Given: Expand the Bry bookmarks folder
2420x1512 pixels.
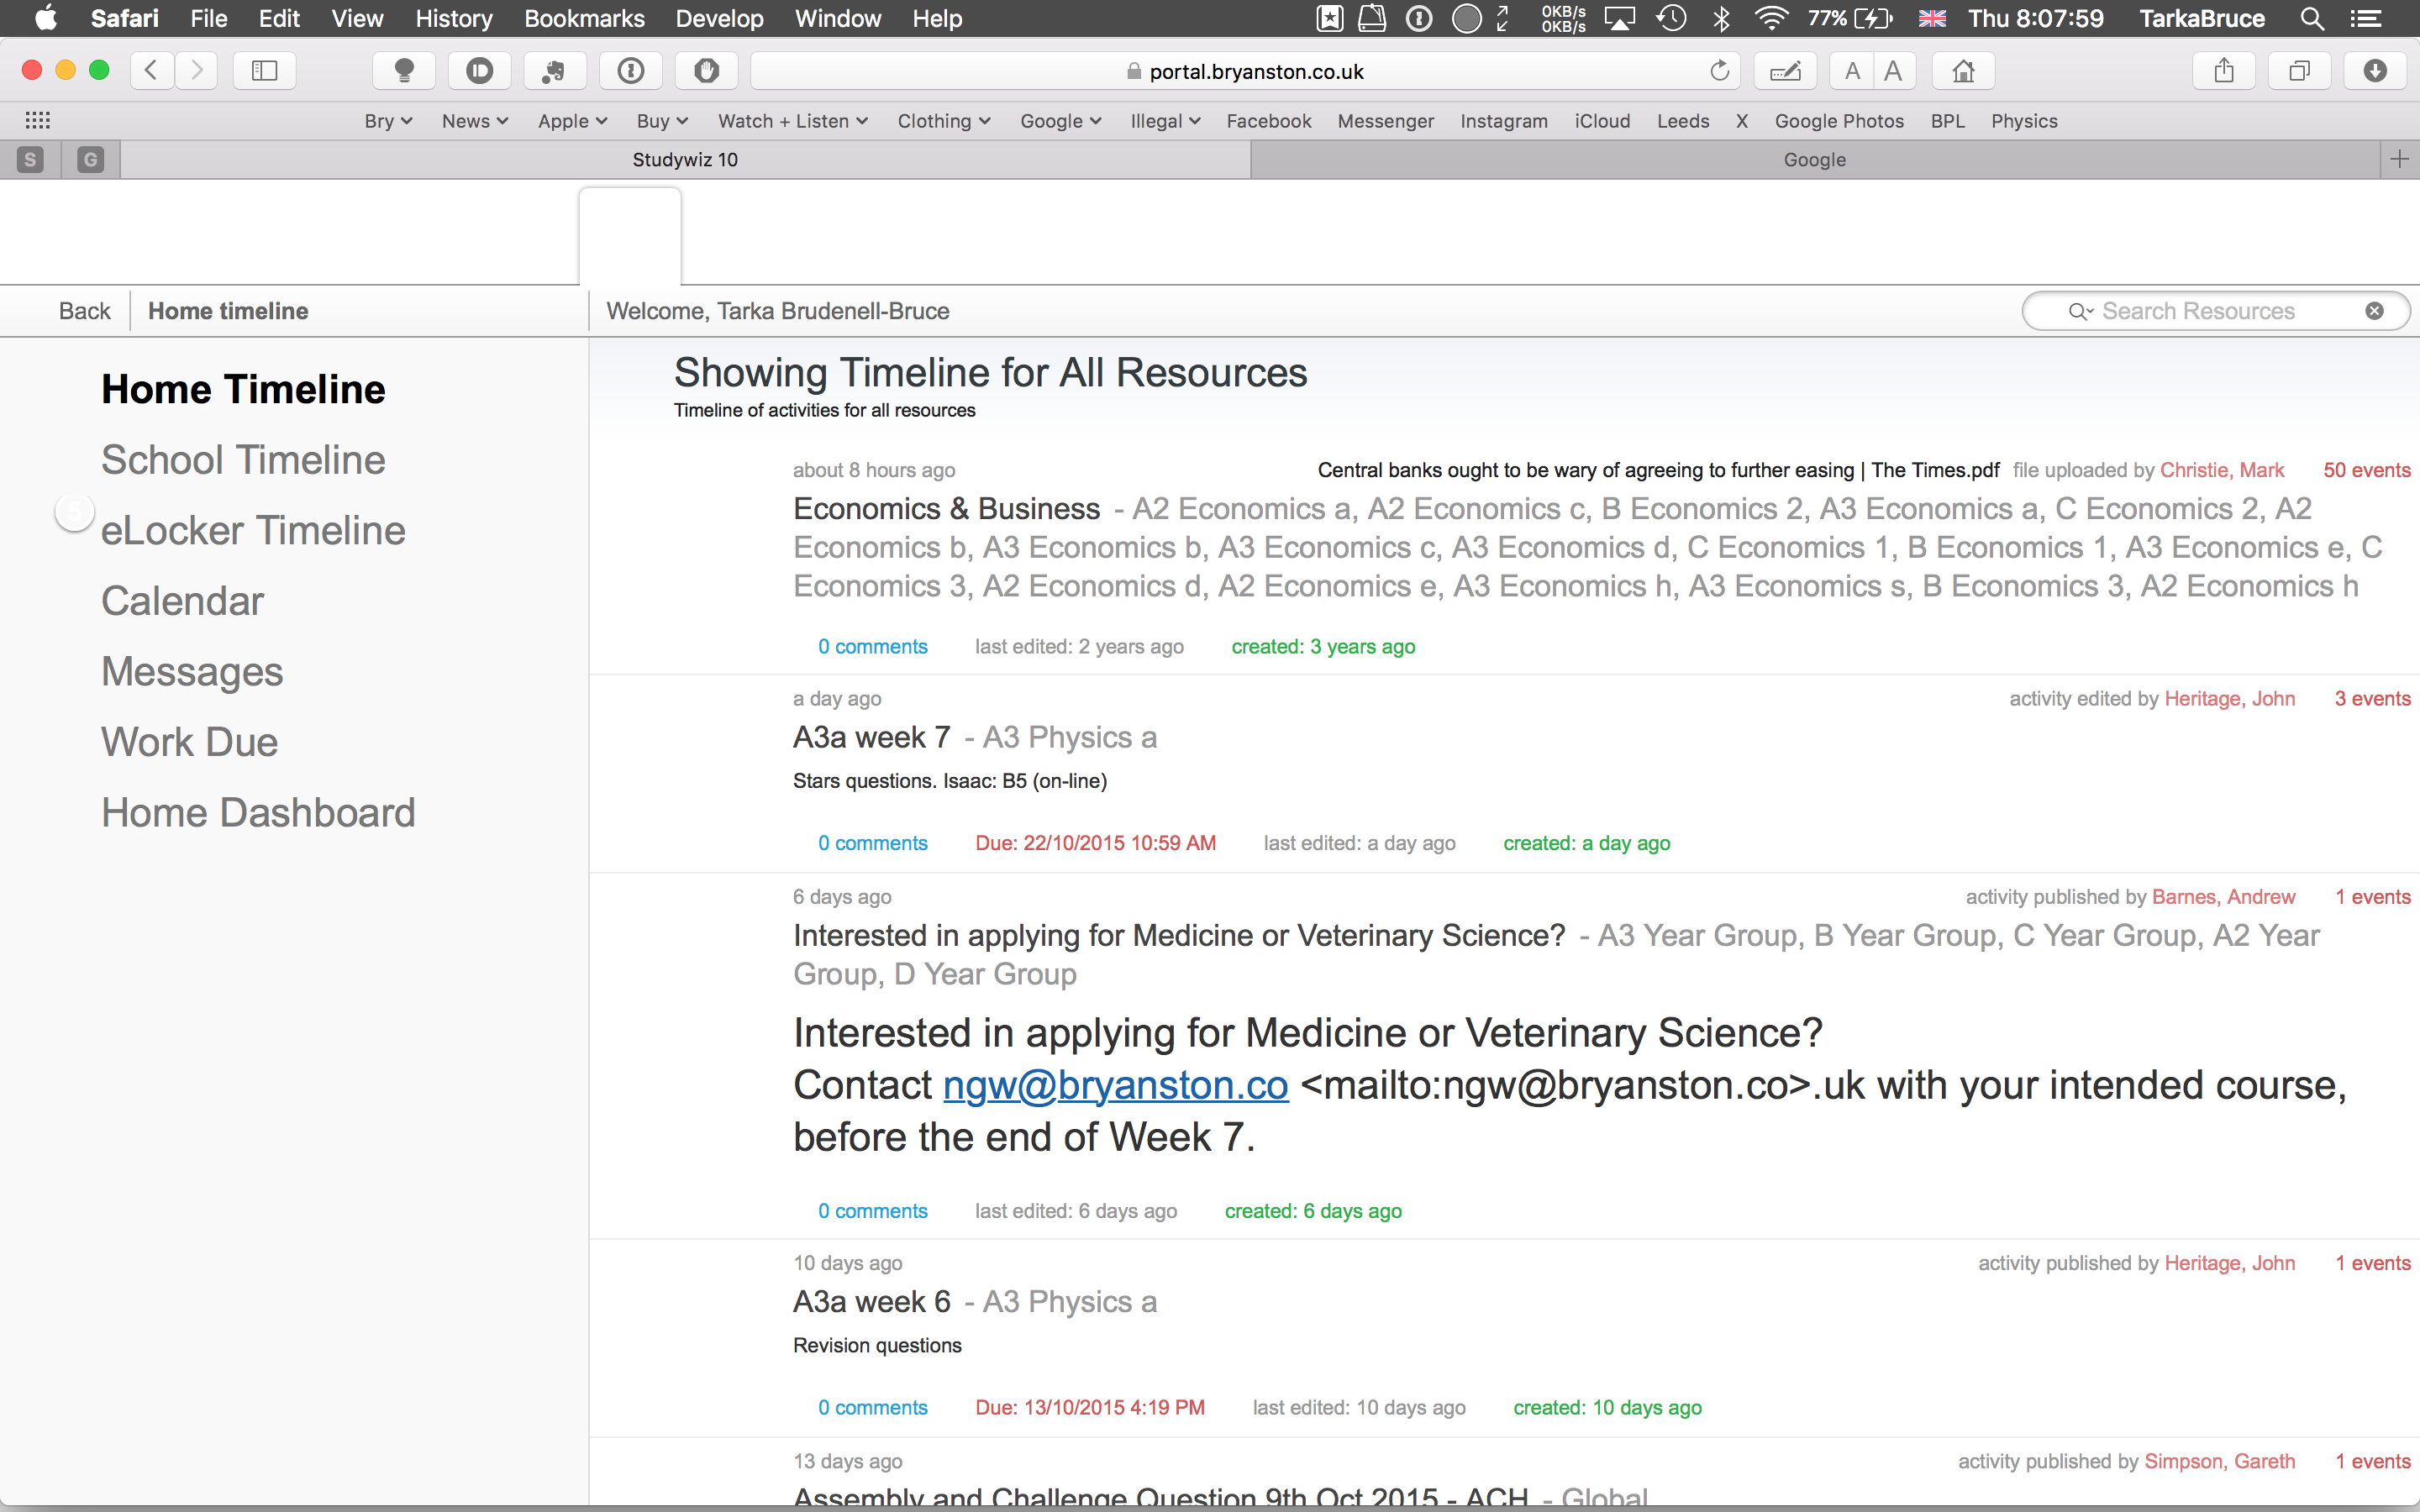Looking at the screenshot, I should tap(388, 121).
